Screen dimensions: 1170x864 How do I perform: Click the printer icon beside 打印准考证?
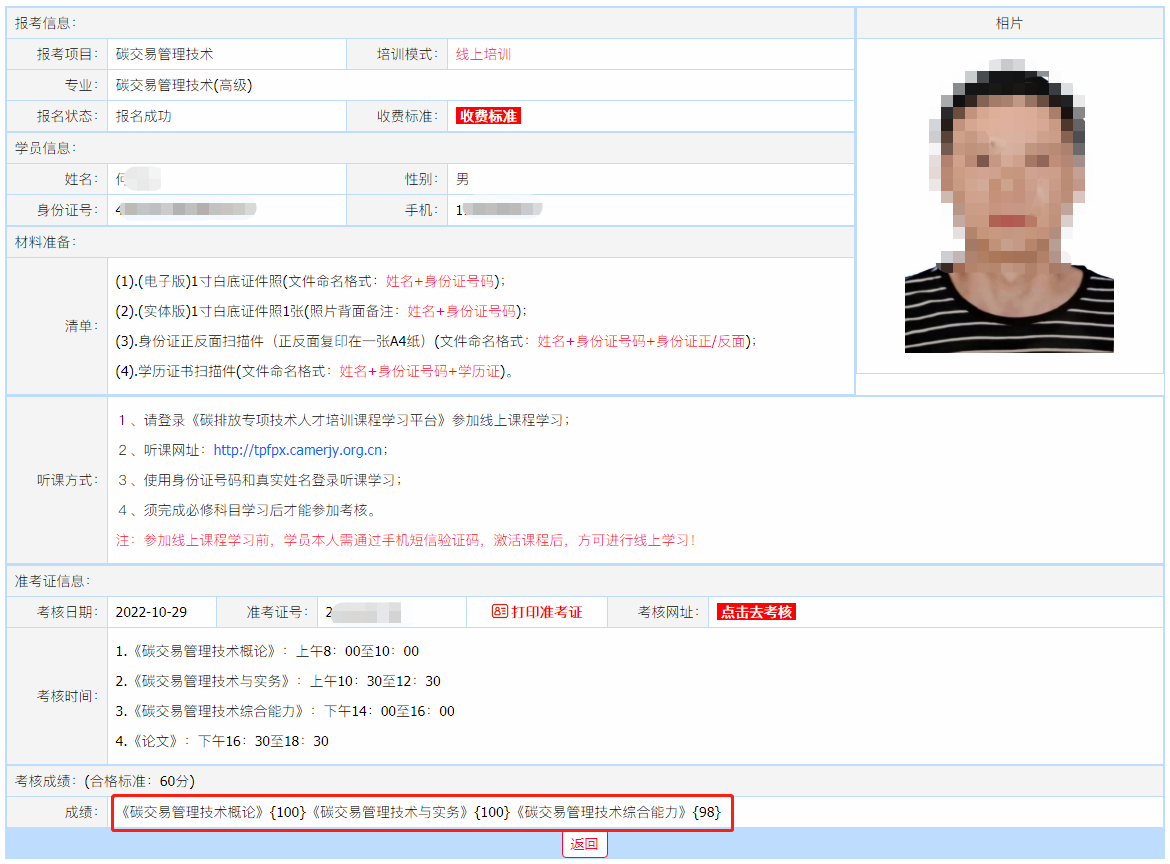click(500, 612)
